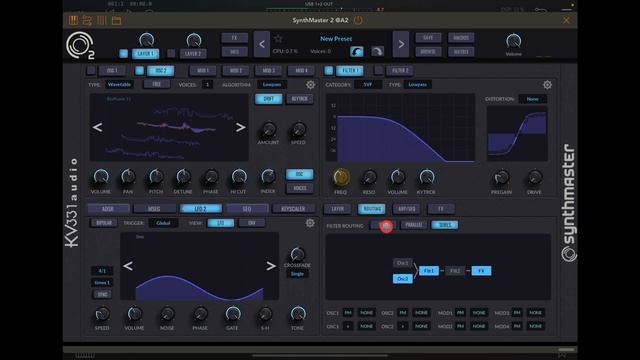Image resolution: width=640 pixels, height=360 pixels.
Task: Click the Filt2 node in routing diagram
Action: coord(455,271)
